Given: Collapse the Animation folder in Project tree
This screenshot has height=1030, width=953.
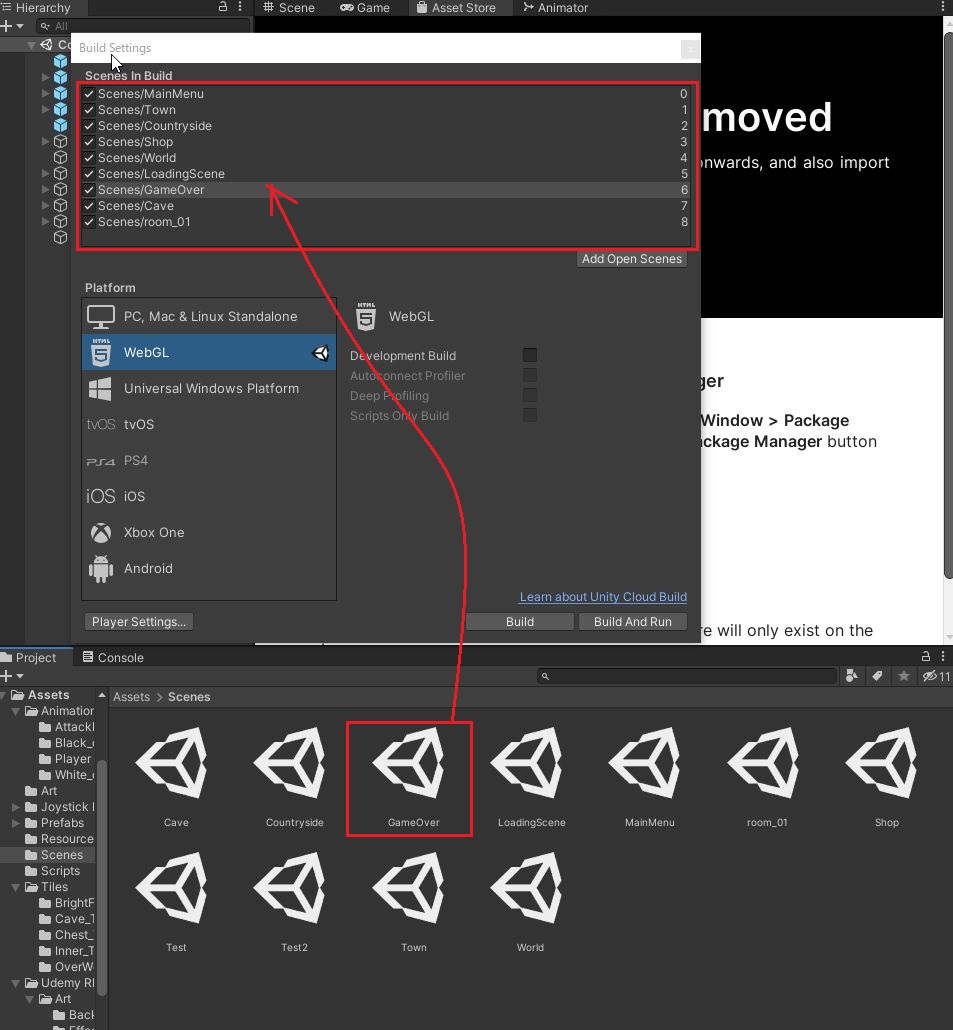Looking at the screenshot, I should click(x=16, y=711).
